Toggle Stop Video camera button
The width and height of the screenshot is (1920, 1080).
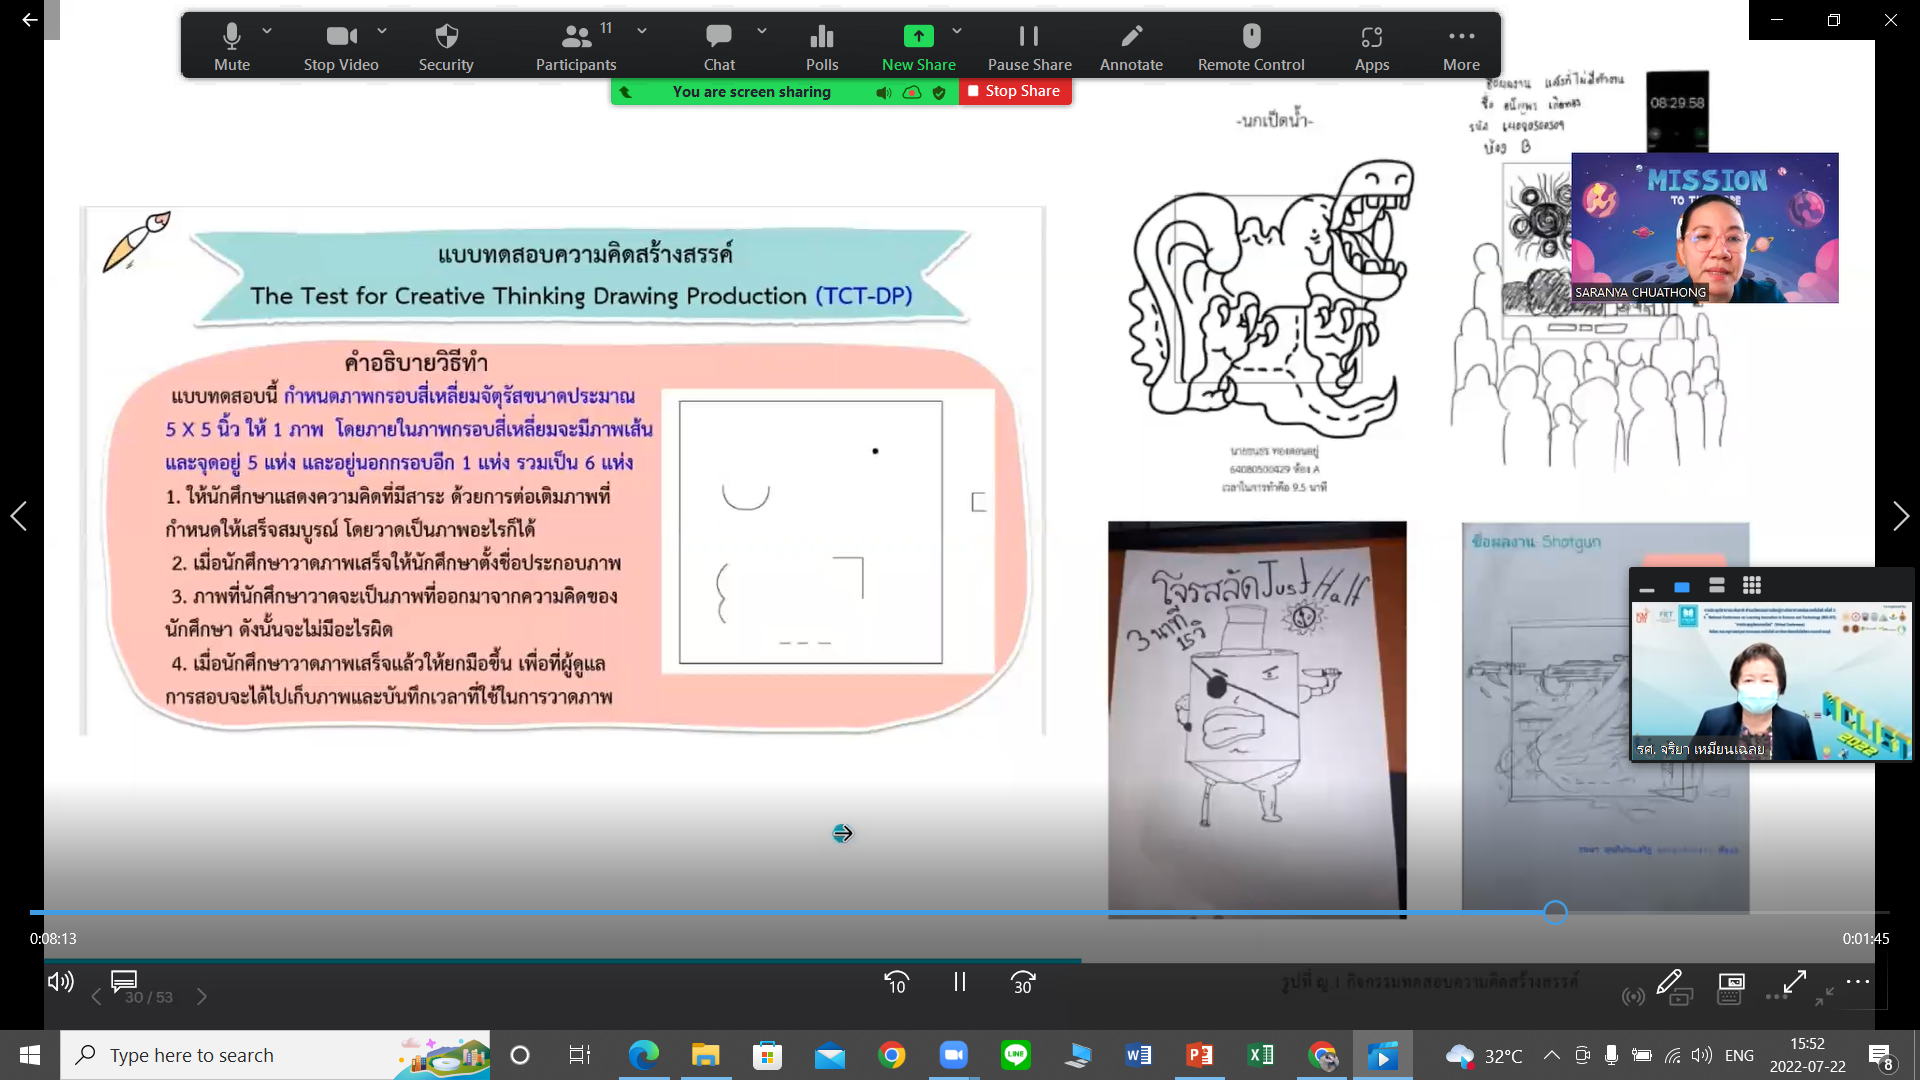[x=341, y=46]
